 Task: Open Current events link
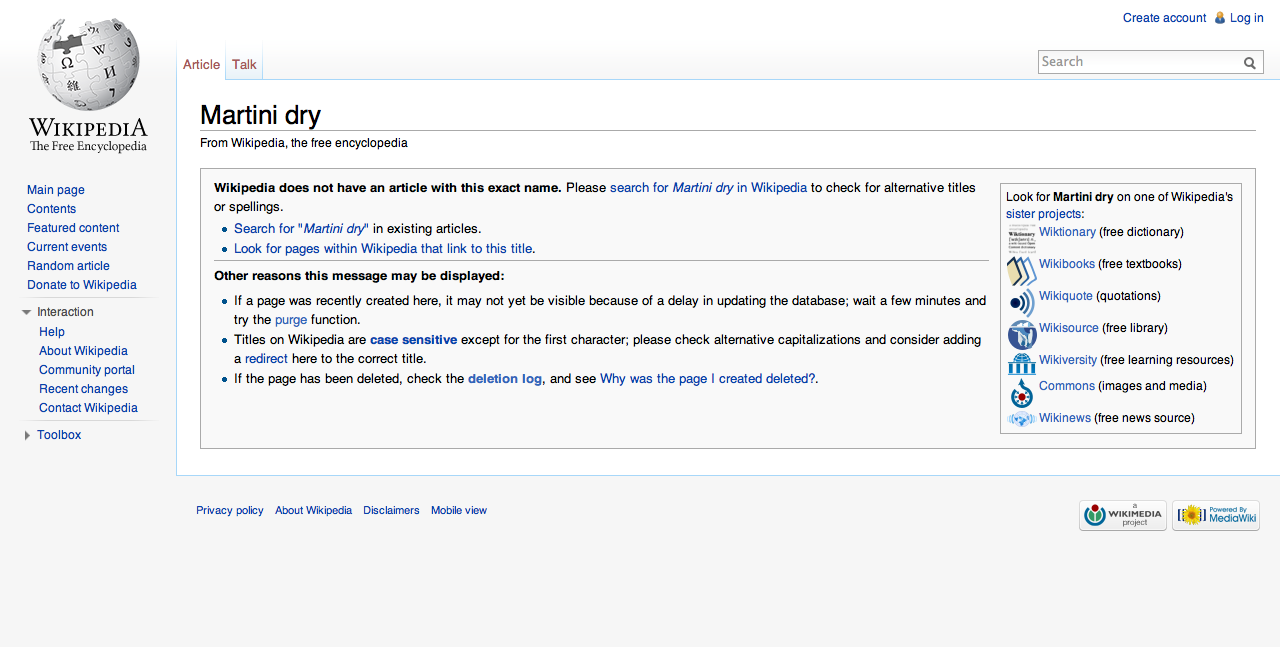tap(67, 247)
